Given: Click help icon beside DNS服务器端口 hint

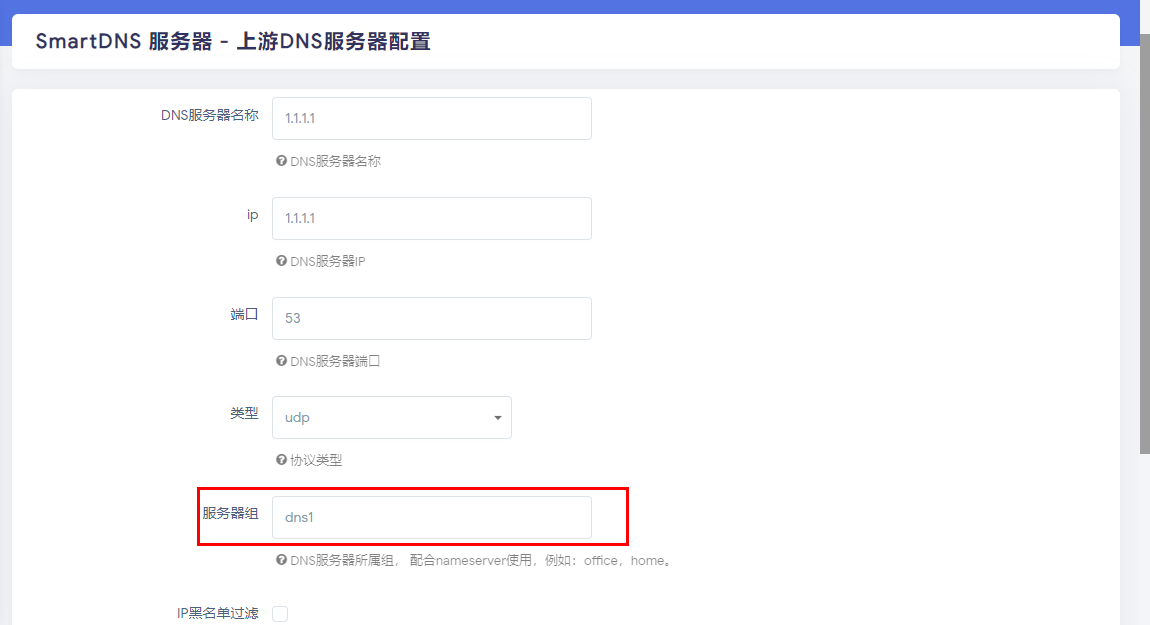Looking at the screenshot, I should pos(281,360).
